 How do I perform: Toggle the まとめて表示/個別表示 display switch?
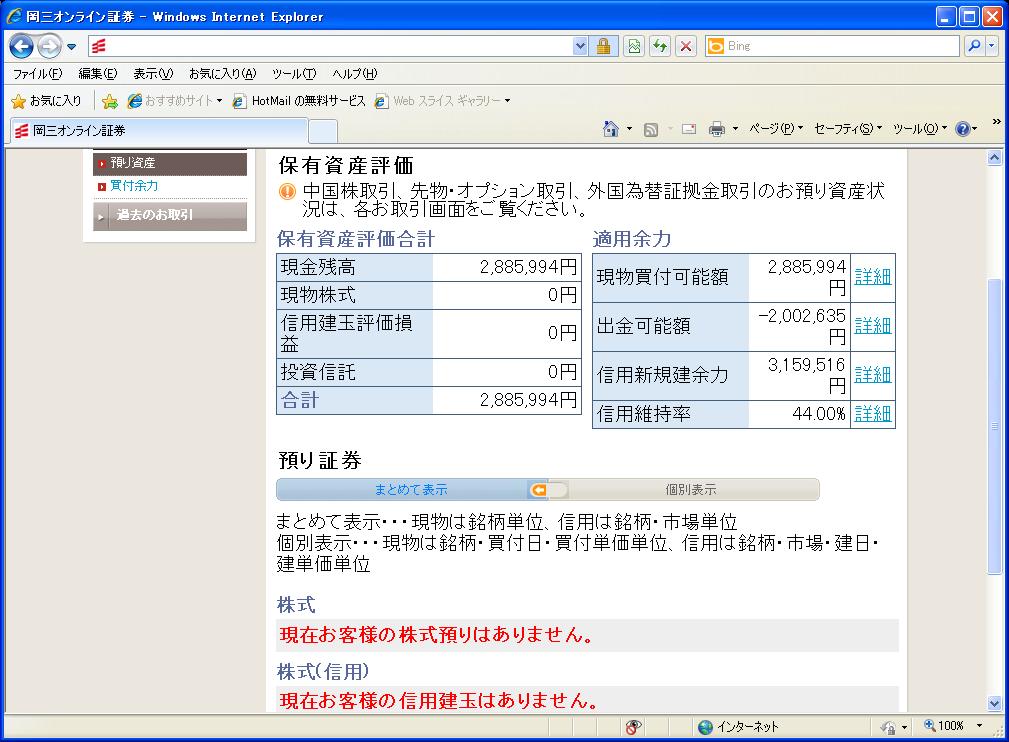pyautogui.click(x=548, y=490)
